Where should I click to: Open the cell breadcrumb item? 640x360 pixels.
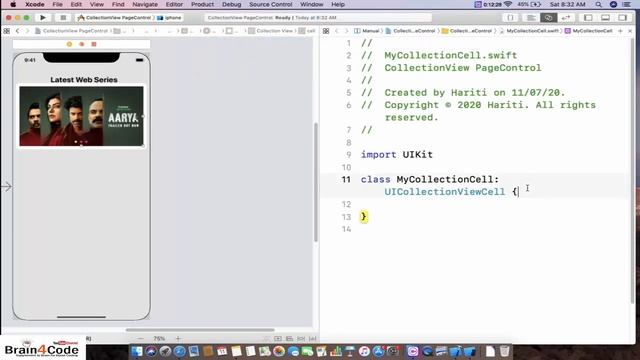pyautogui.click(x=307, y=31)
